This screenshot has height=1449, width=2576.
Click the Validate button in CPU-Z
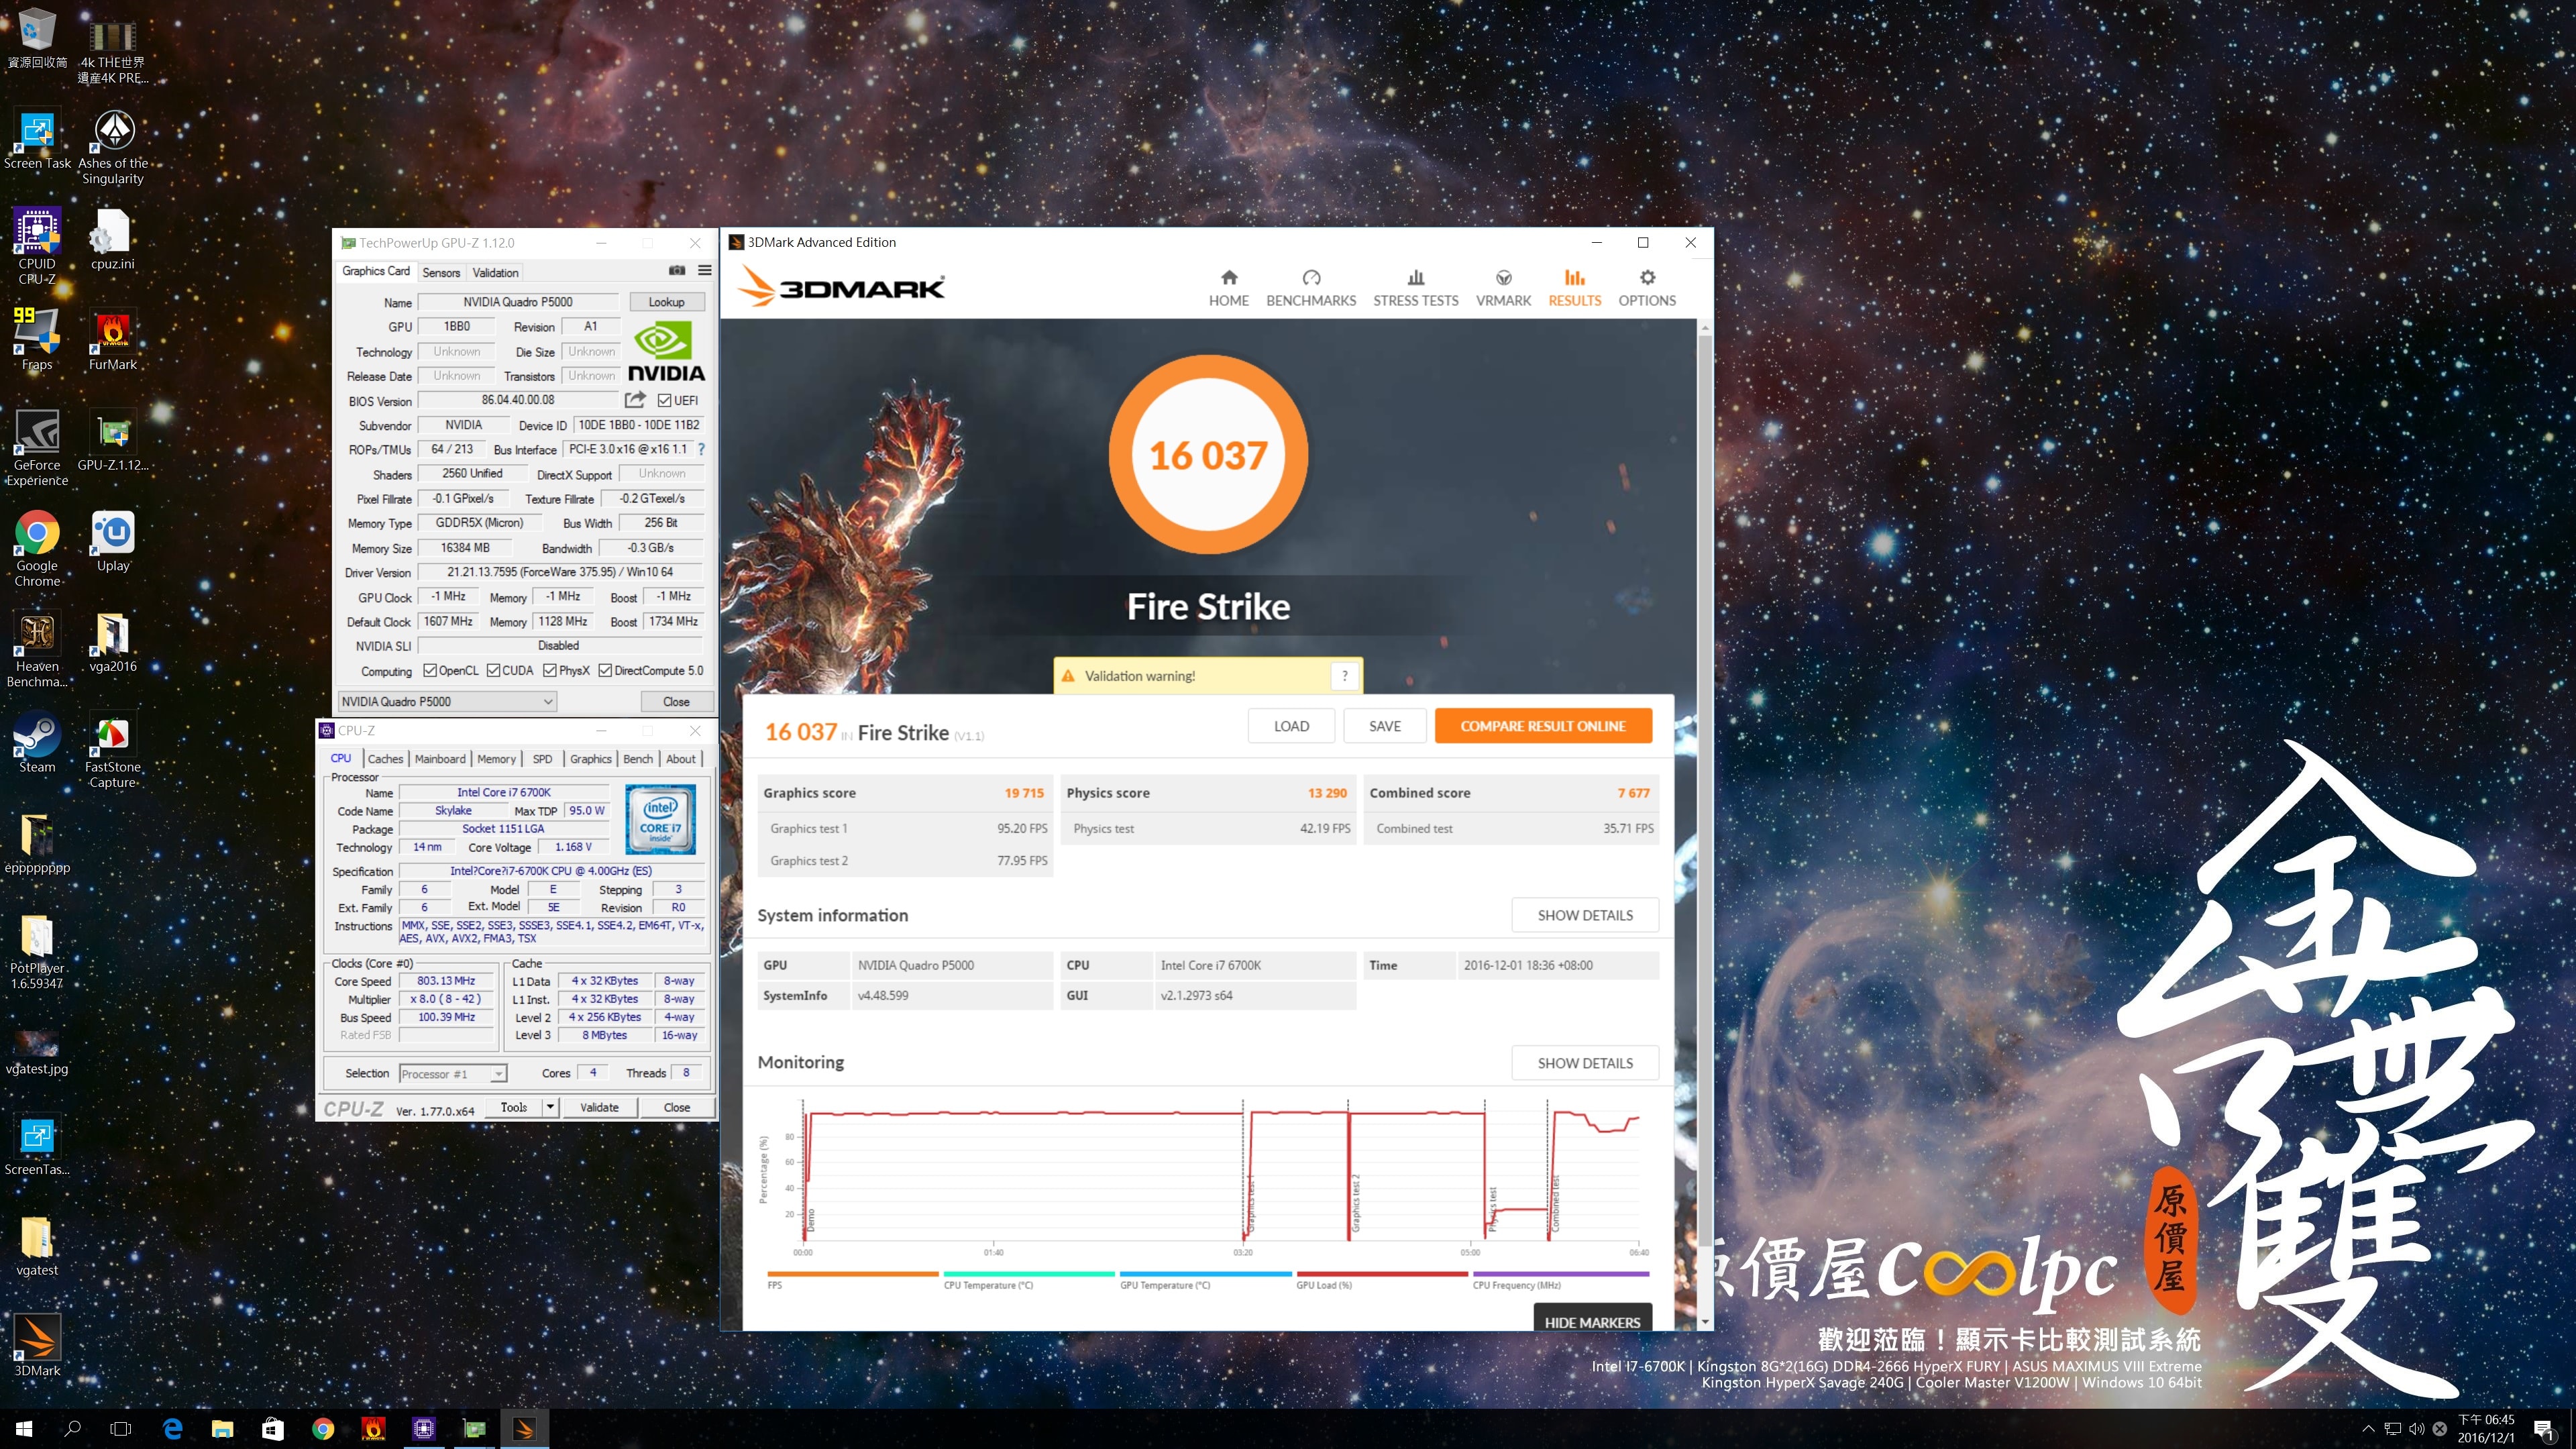599,1107
